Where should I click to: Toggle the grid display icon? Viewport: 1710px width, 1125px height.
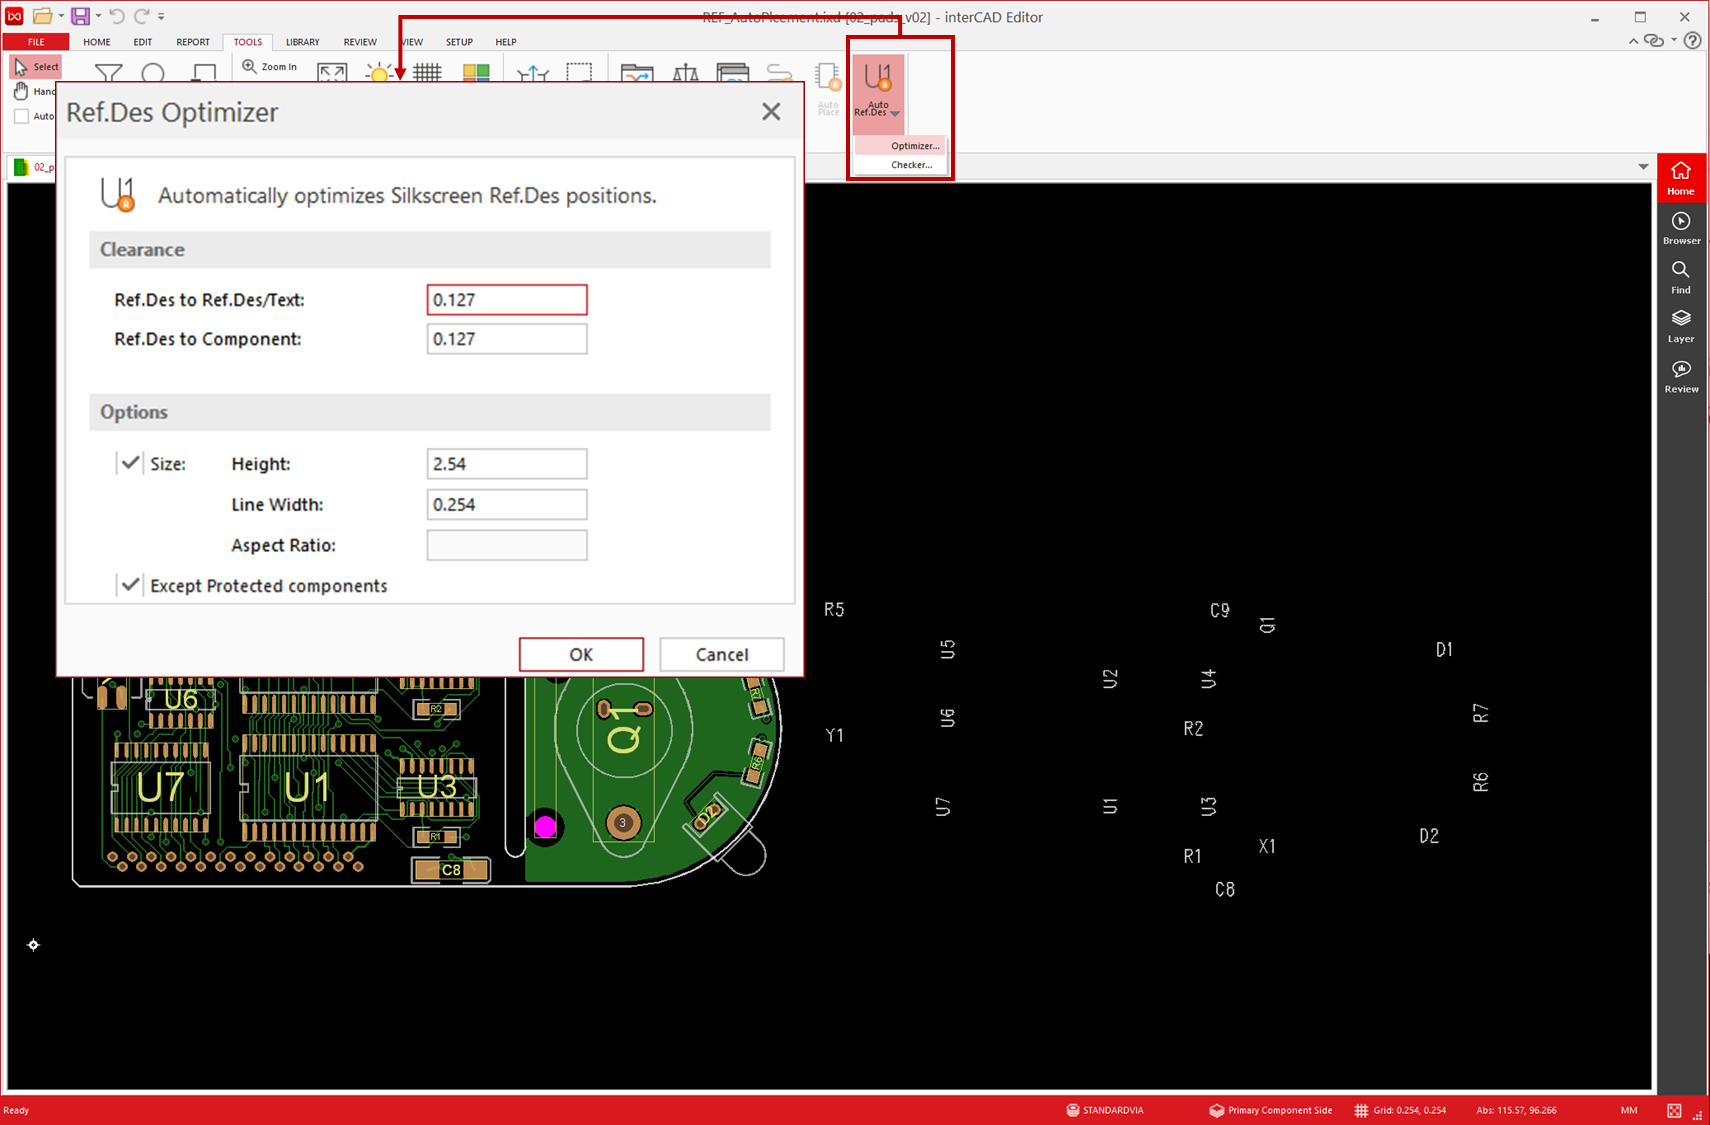(x=428, y=73)
